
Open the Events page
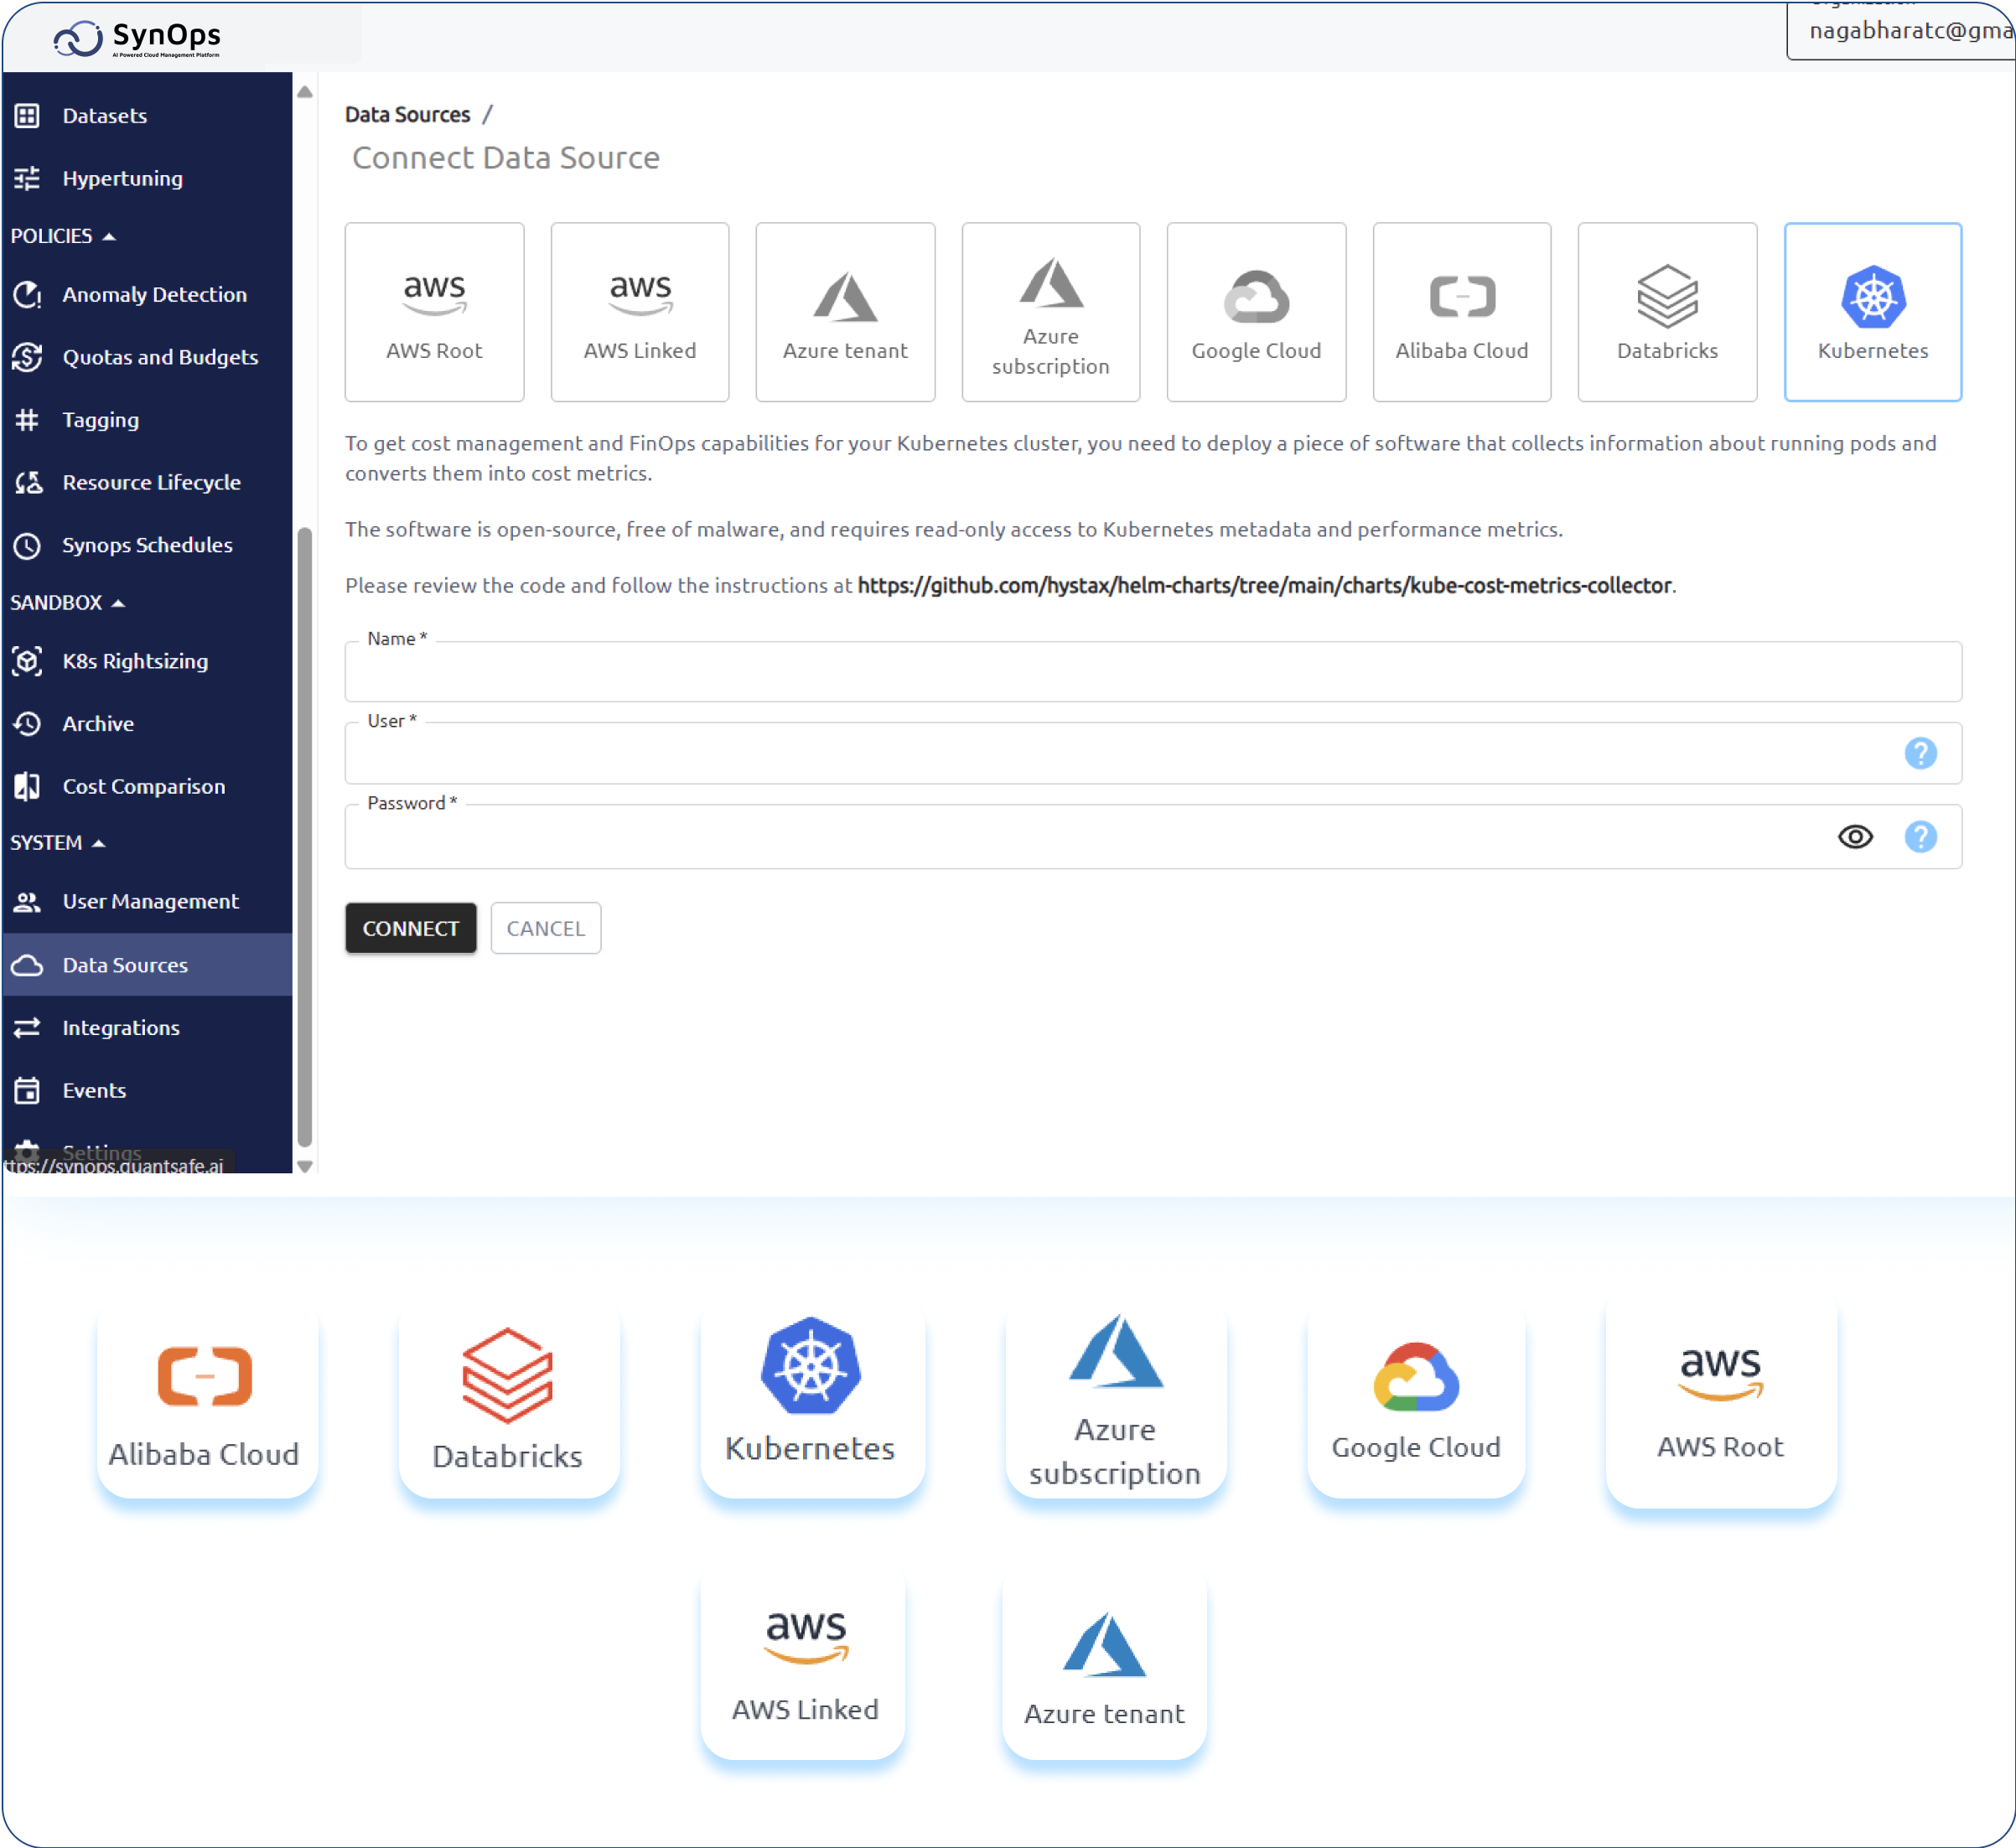(x=93, y=1090)
